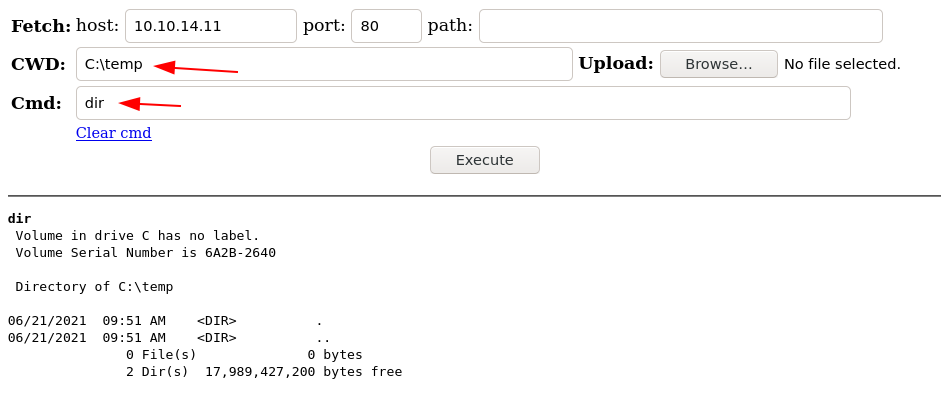Click the bold Fetch: label
Viewport: 941px width, 416px height.
41,26
